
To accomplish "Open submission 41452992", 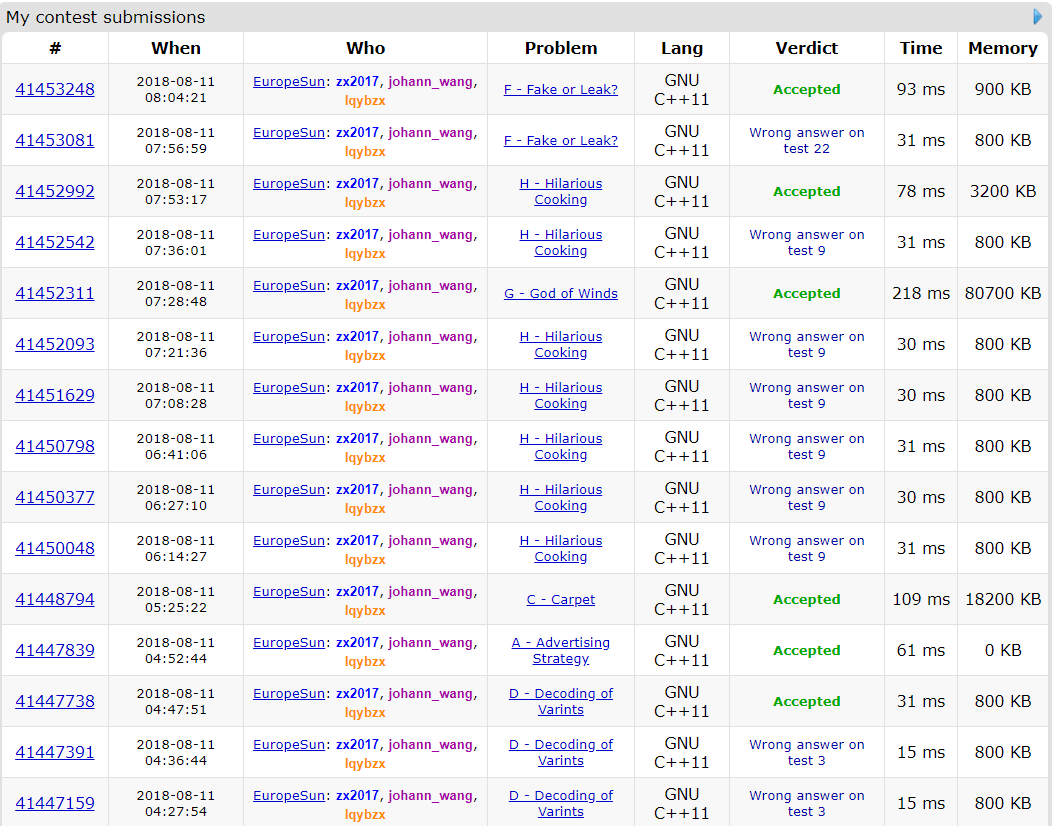I will (x=55, y=191).
